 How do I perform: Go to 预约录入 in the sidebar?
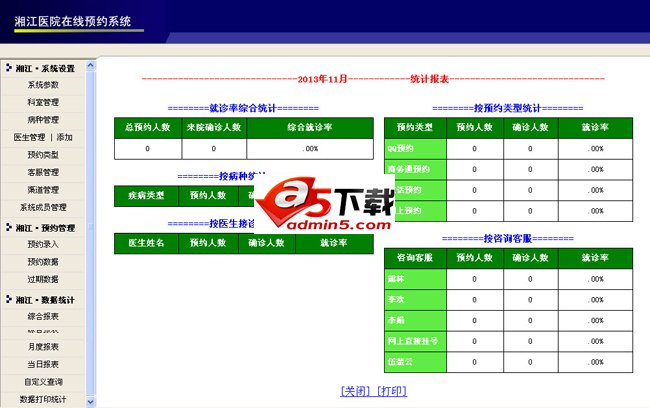(43, 244)
